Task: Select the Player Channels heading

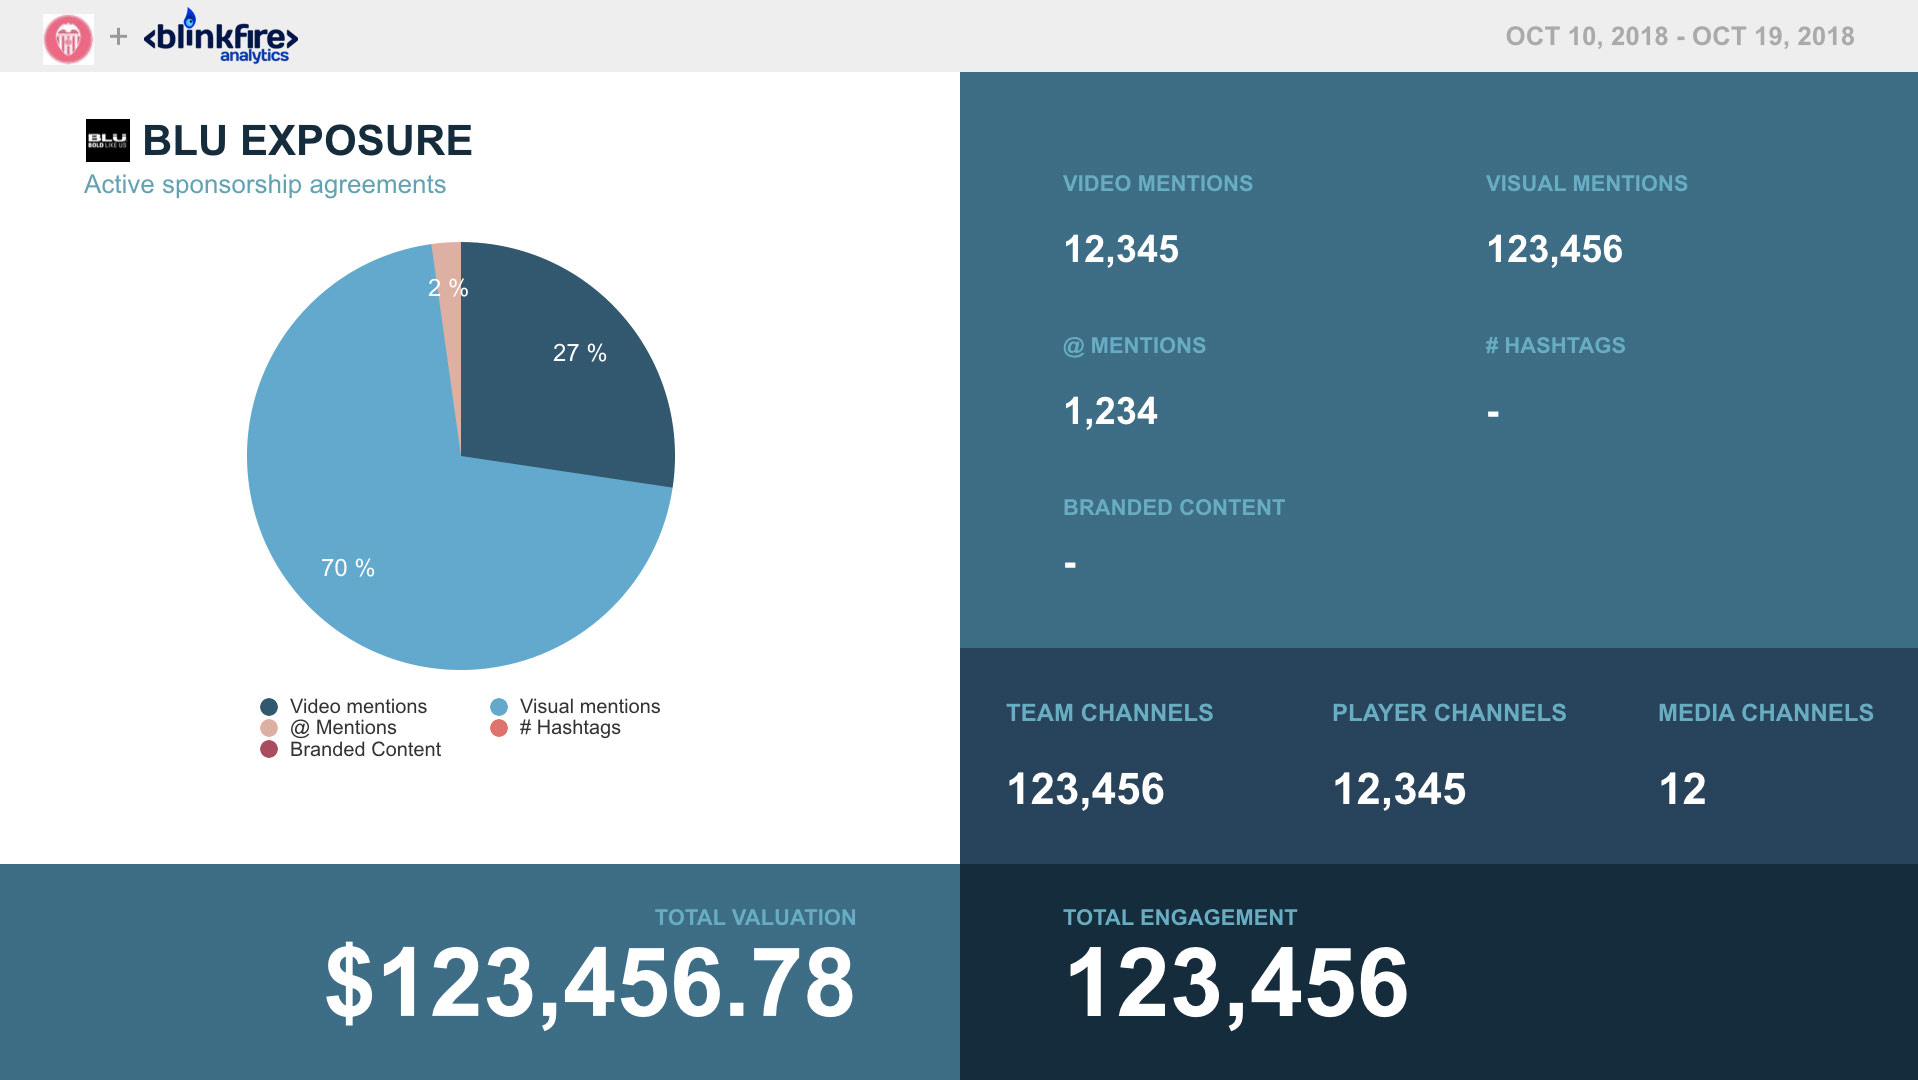Action: point(1448,713)
